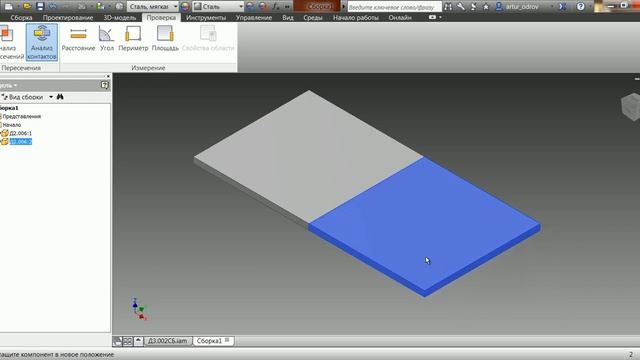Image resolution: width=640 pixels, height=360 pixels.
Task: Select the Периметр measure tool
Action: pyautogui.click(x=133, y=39)
